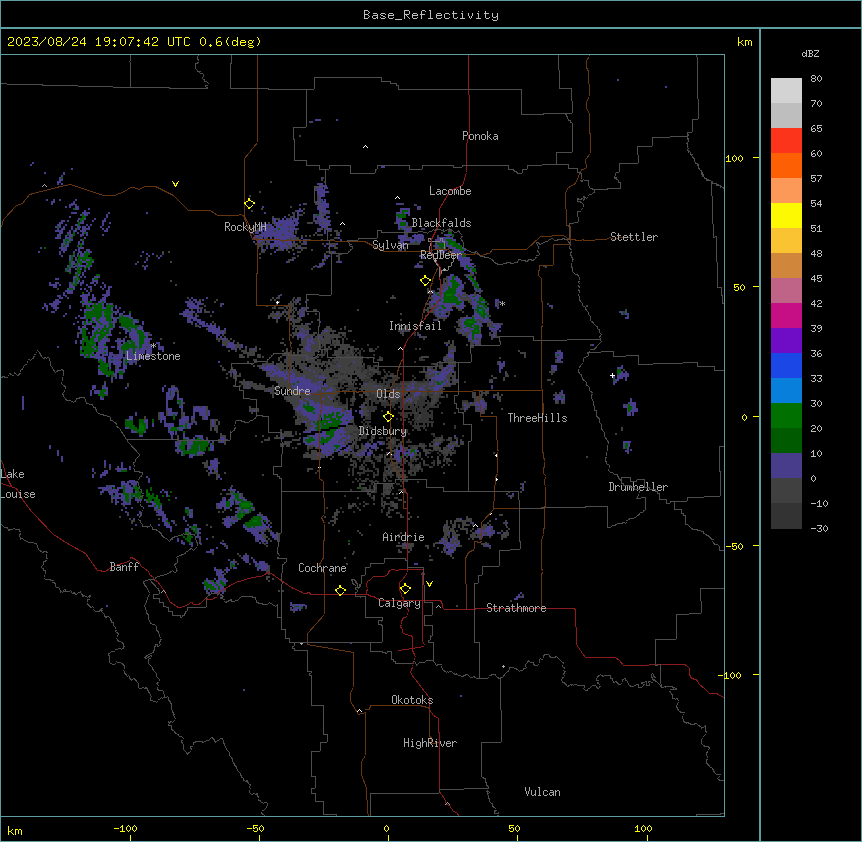Click the 0 tick on the bottom axis
Image resolution: width=862 pixels, height=842 pixels.
pos(386,829)
